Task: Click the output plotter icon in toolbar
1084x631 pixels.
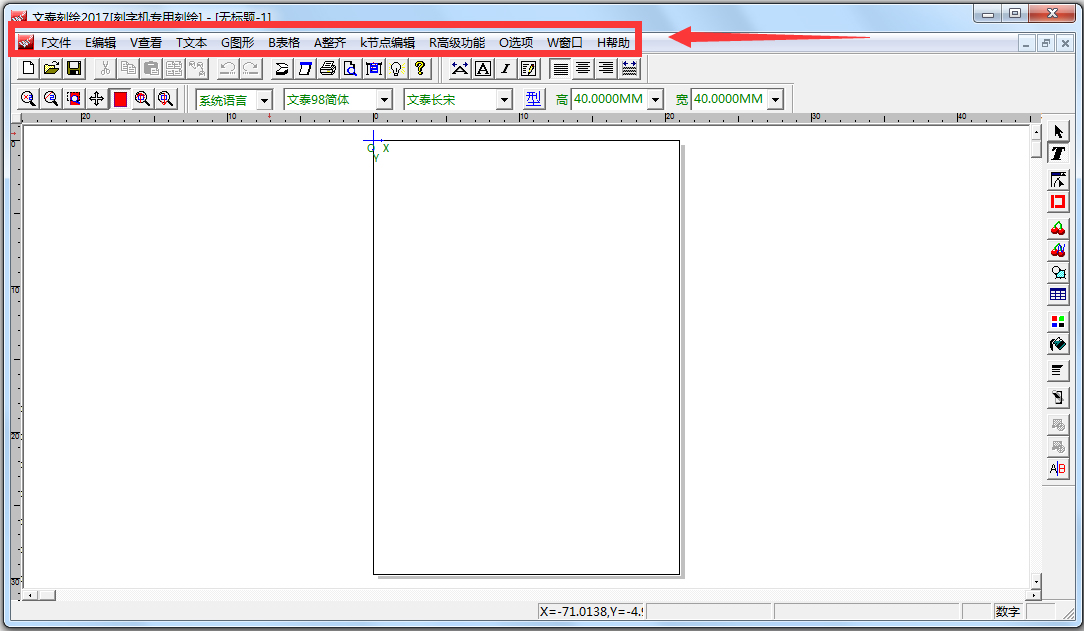Action: click(281, 68)
